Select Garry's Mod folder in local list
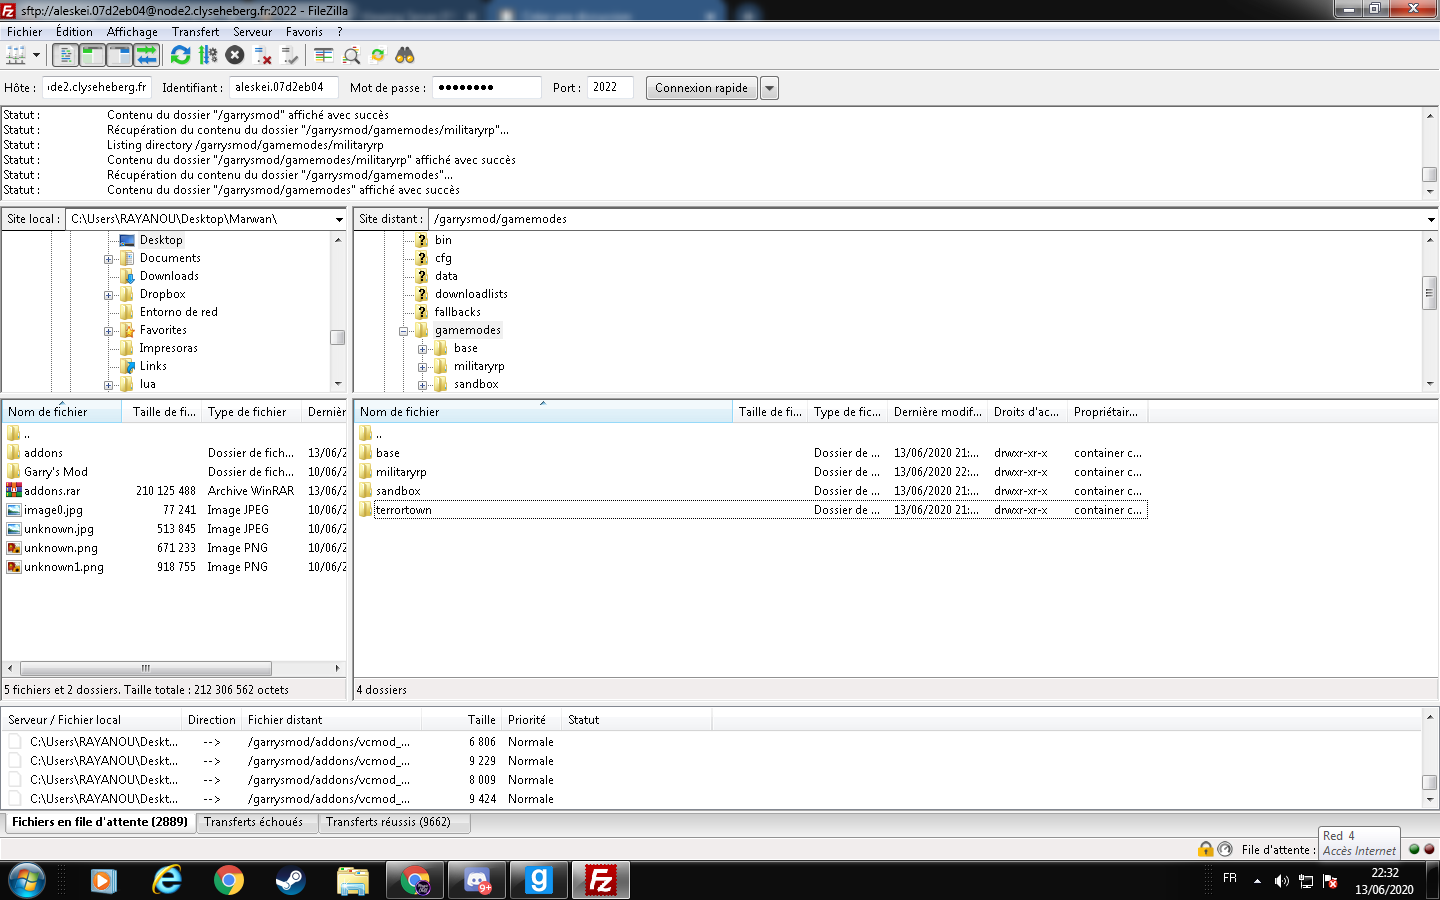Image resolution: width=1440 pixels, height=900 pixels. click(56, 472)
